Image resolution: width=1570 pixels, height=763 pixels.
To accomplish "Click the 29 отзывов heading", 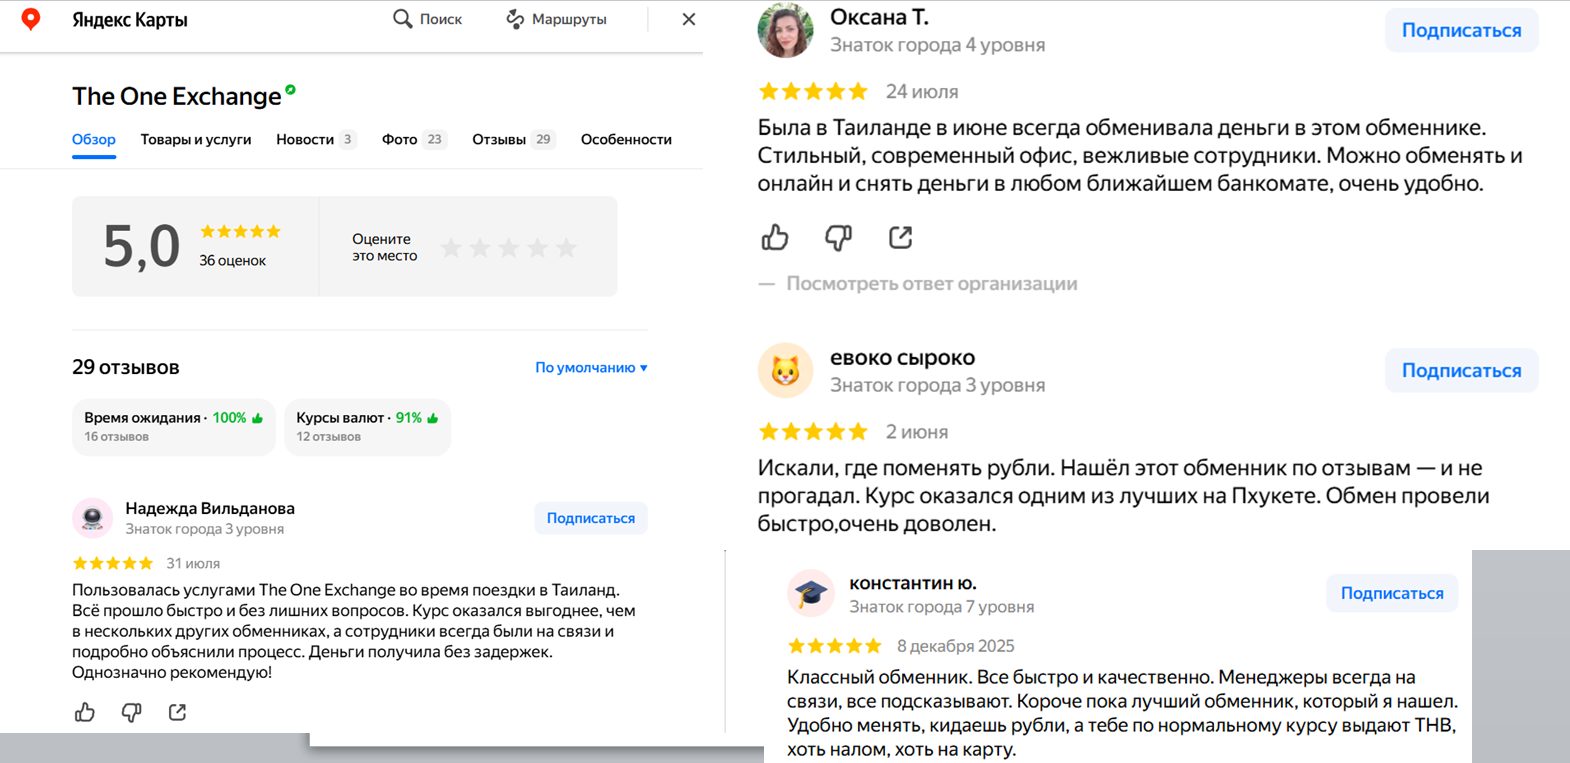I will 126,367.
